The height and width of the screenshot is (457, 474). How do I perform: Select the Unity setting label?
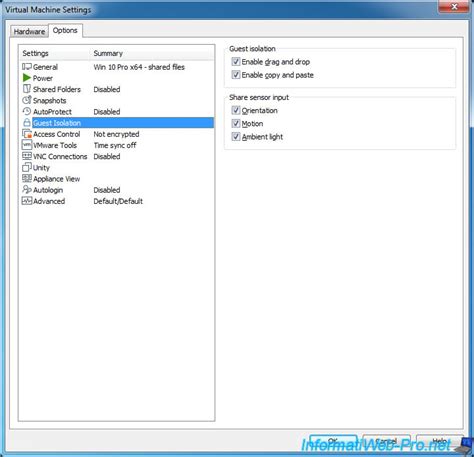[41, 168]
